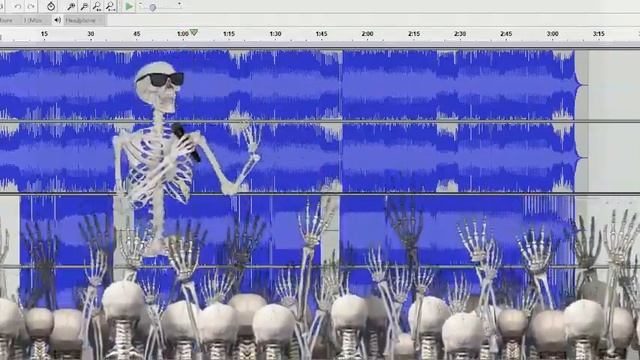Viewport: 640px width, 360px height.
Task: Open the sync-lock clock tool
Action: [x=51, y=6]
